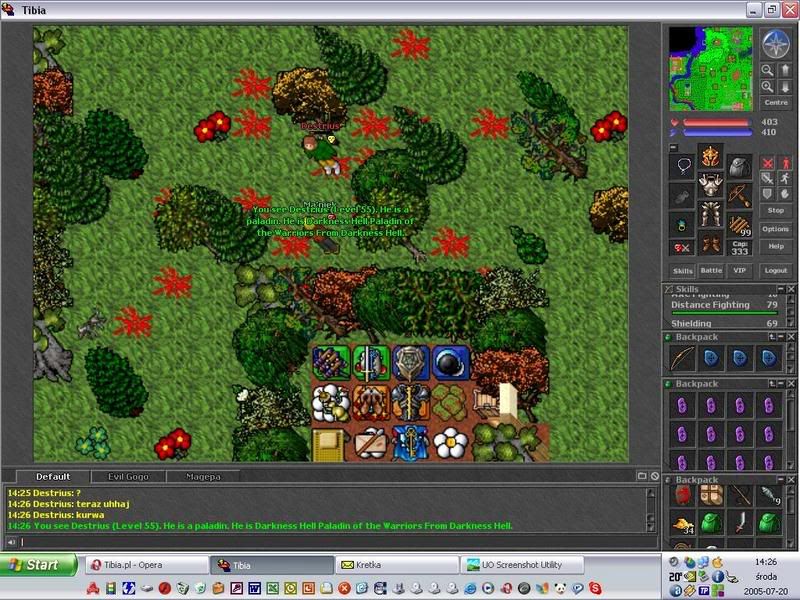Switch to Tibia.pl - Opera in taskbar
Screen dimensions: 800x600
pyautogui.click(x=146, y=565)
